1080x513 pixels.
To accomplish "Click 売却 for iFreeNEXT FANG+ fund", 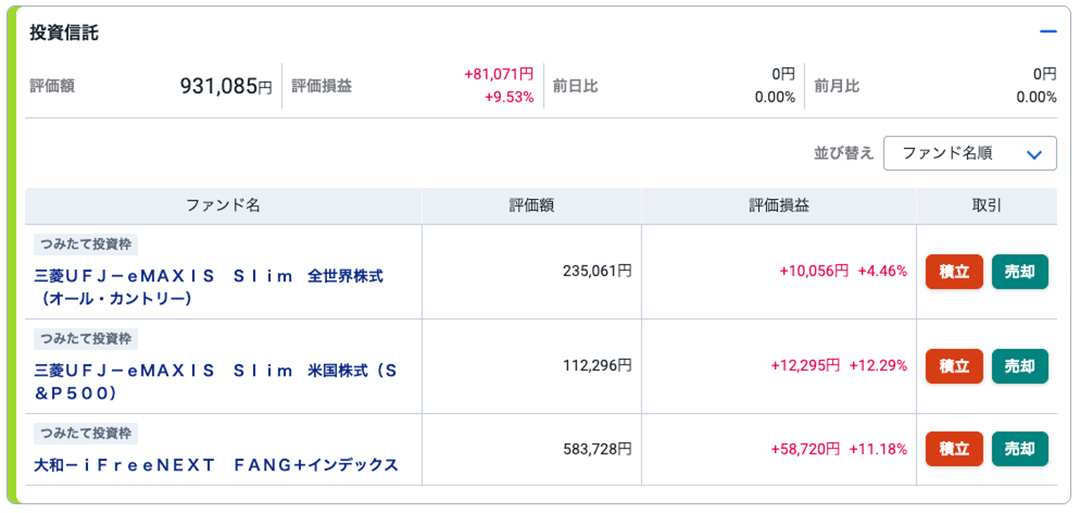I will click(x=1019, y=449).
